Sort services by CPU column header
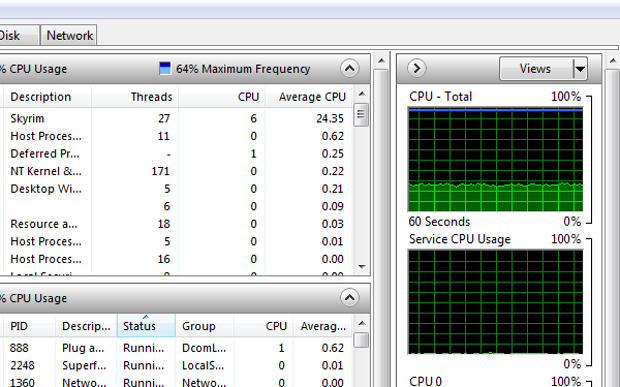Image resolution: width=620 pixels, height=387 pixels. pyautogui.click(x=264, y=326)
